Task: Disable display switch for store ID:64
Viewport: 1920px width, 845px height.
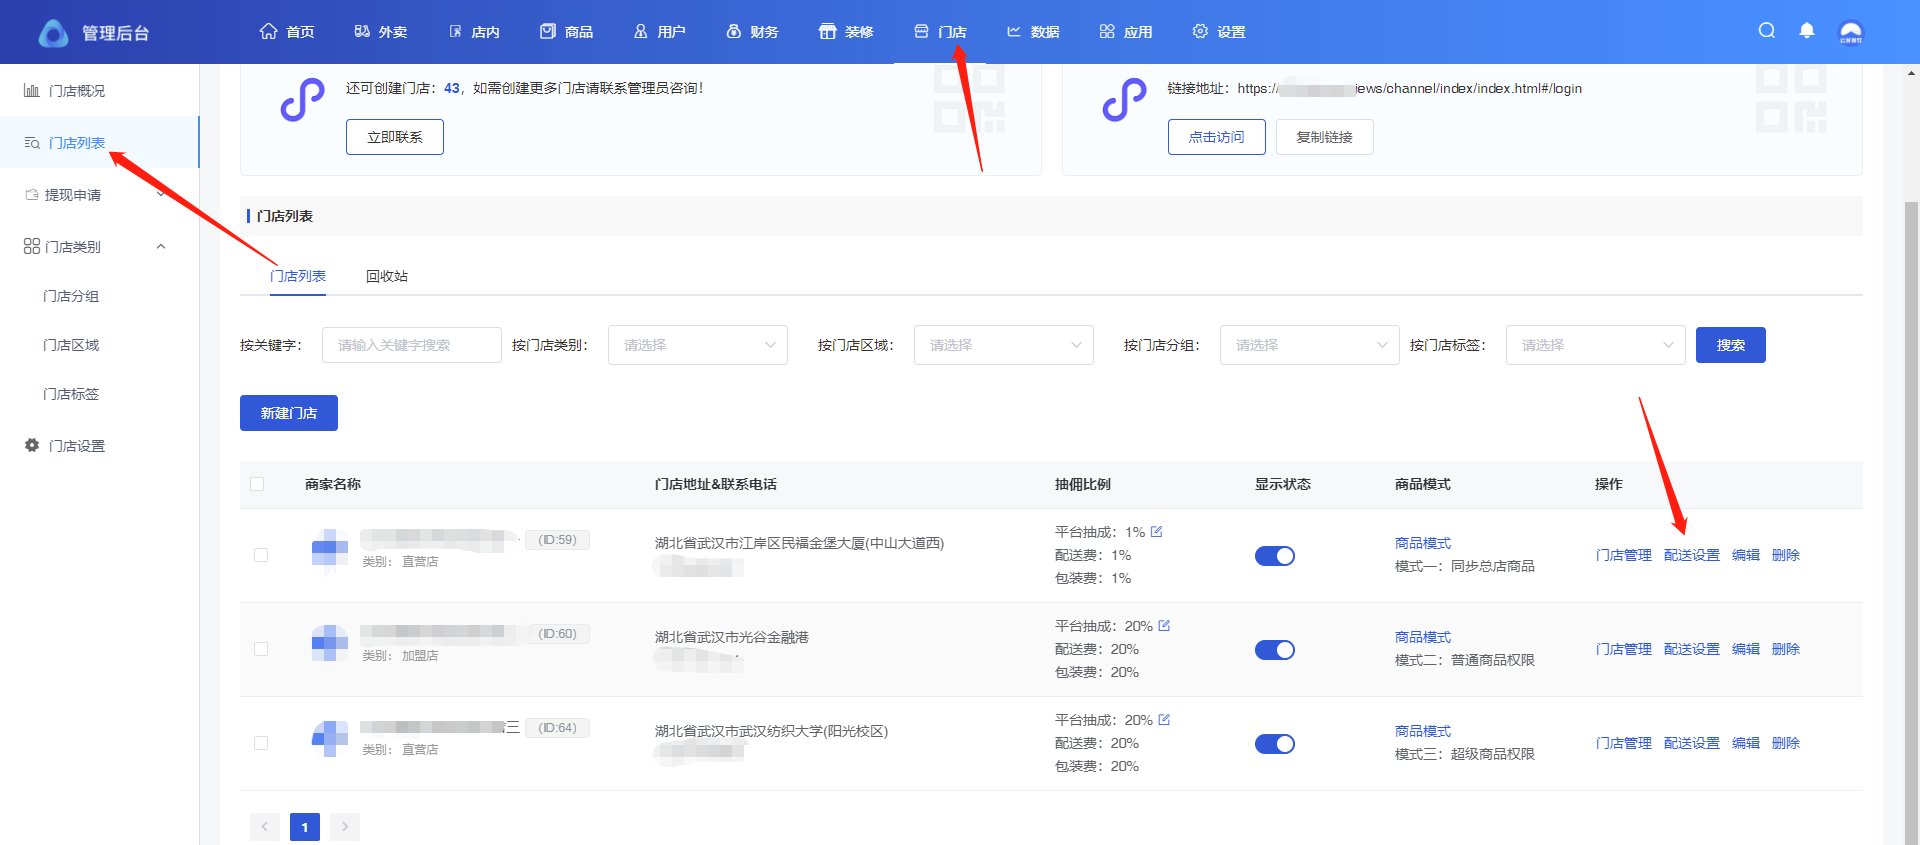Action: click(x=1275, y=744)
